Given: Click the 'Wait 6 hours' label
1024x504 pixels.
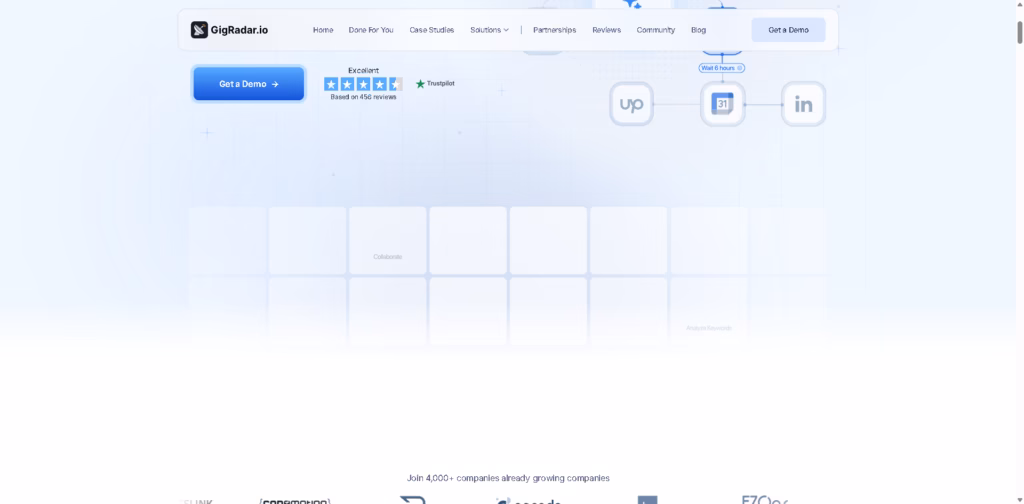Looking at the screenshot, I should click(722, 68).
